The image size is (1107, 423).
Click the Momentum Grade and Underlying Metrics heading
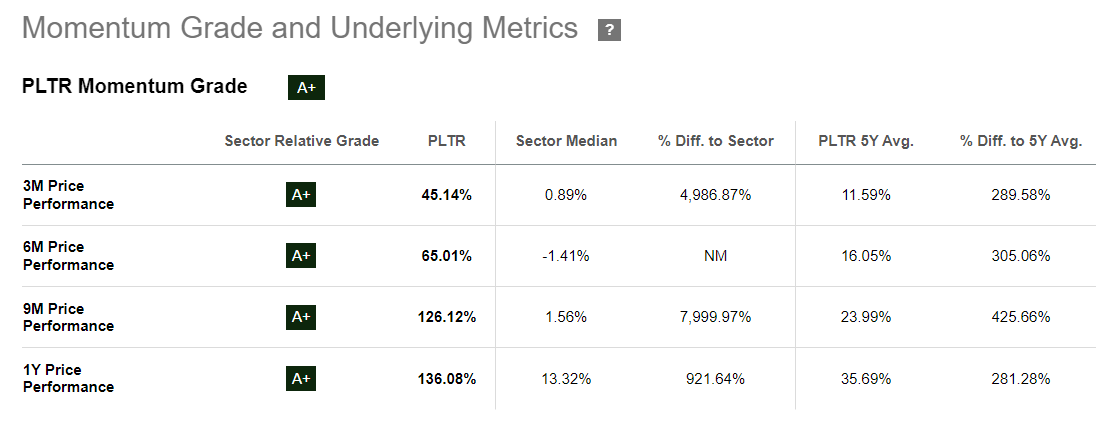[x=300, y=28]
